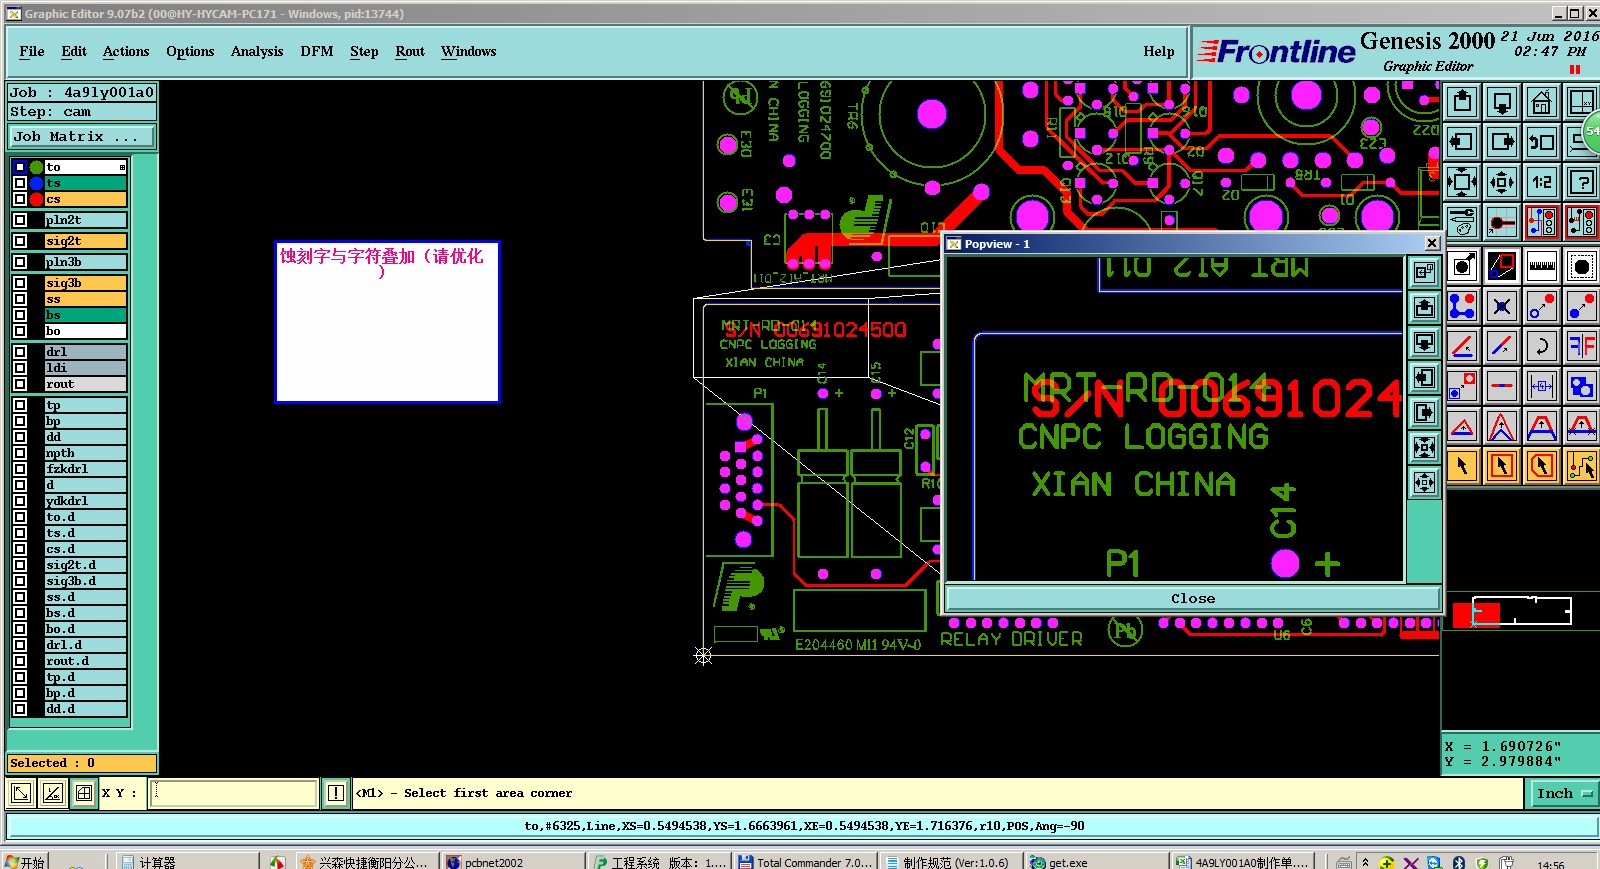Select the polygon area selection arrow tool
1600x869 pixels.
pyautogui.click(x=1542, y=466)
